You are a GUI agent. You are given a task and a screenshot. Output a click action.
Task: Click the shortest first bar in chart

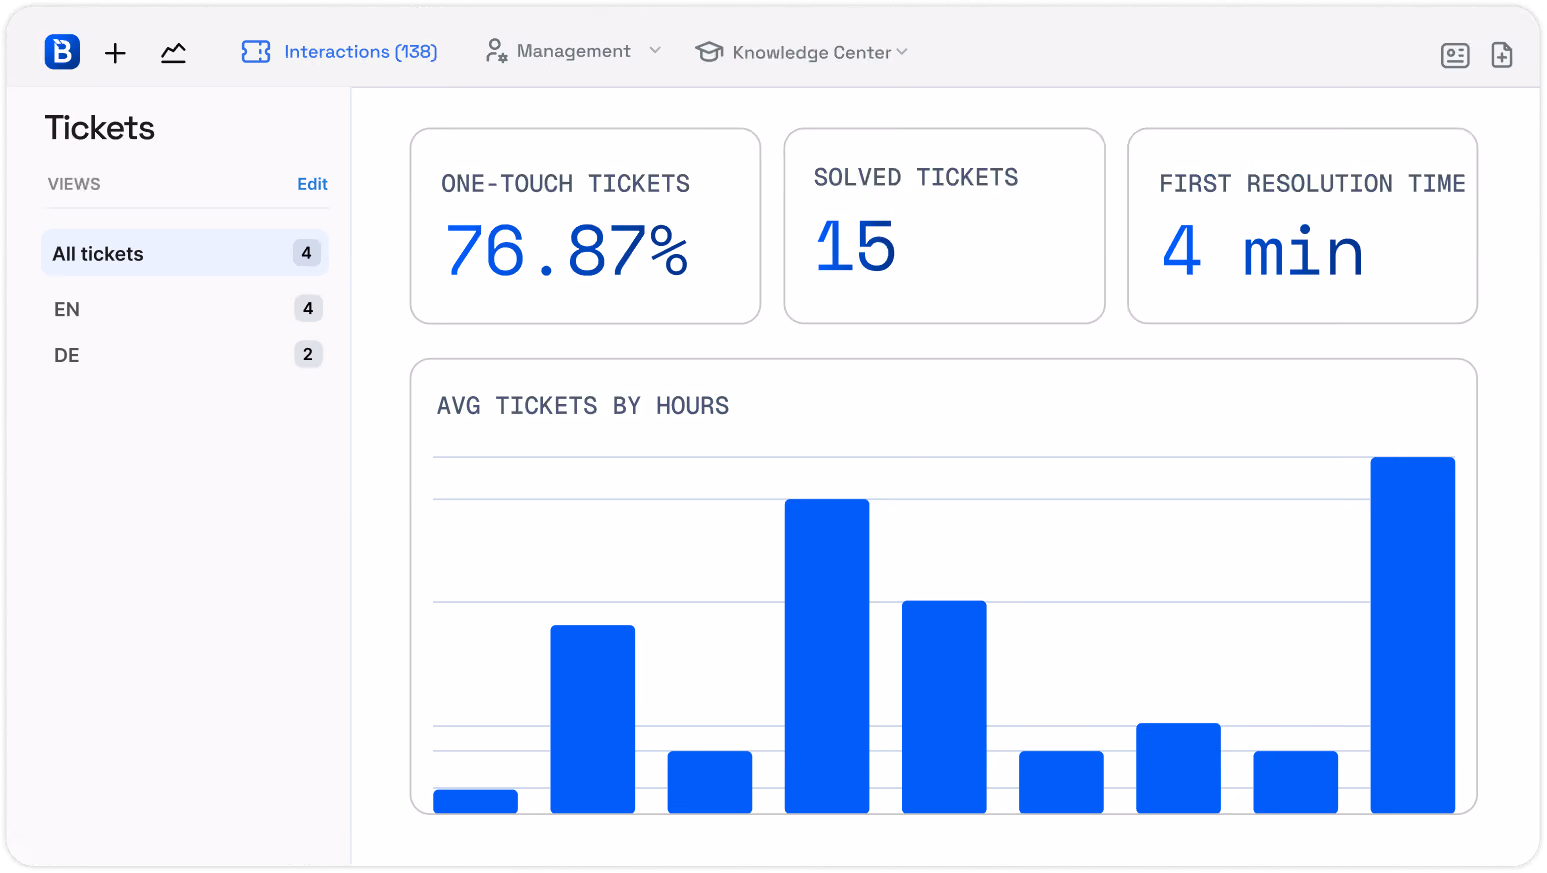coord(475,801)
